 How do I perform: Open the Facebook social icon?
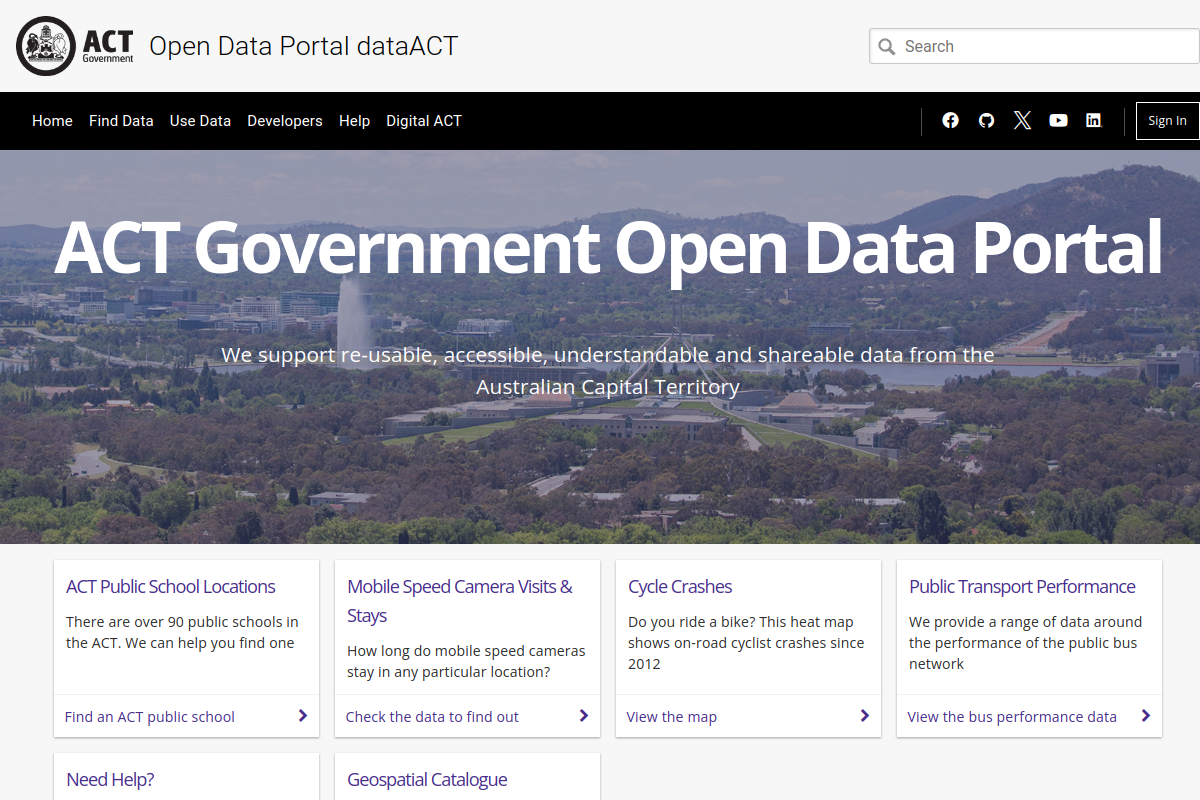coord(950,120)
